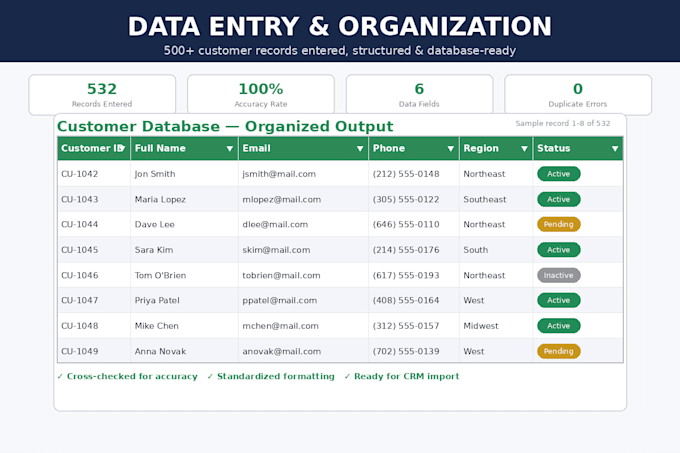Select email ppatel@mail.com
Image resolution: width=680 pixels, height=453 pixels.
(x=279, y=300)
